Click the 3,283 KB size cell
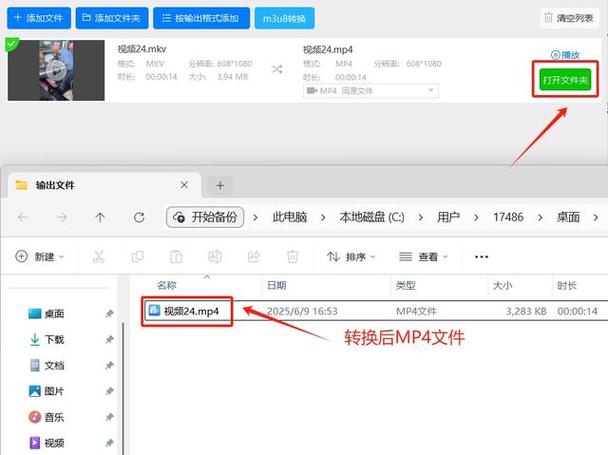The image size is (608, 455). (526, 311)
